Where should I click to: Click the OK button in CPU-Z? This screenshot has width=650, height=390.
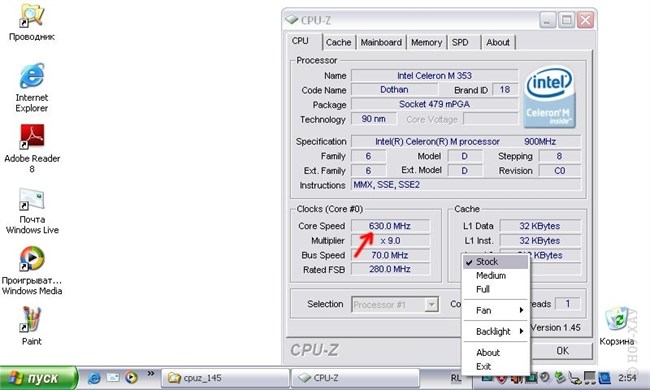(562, 351)
